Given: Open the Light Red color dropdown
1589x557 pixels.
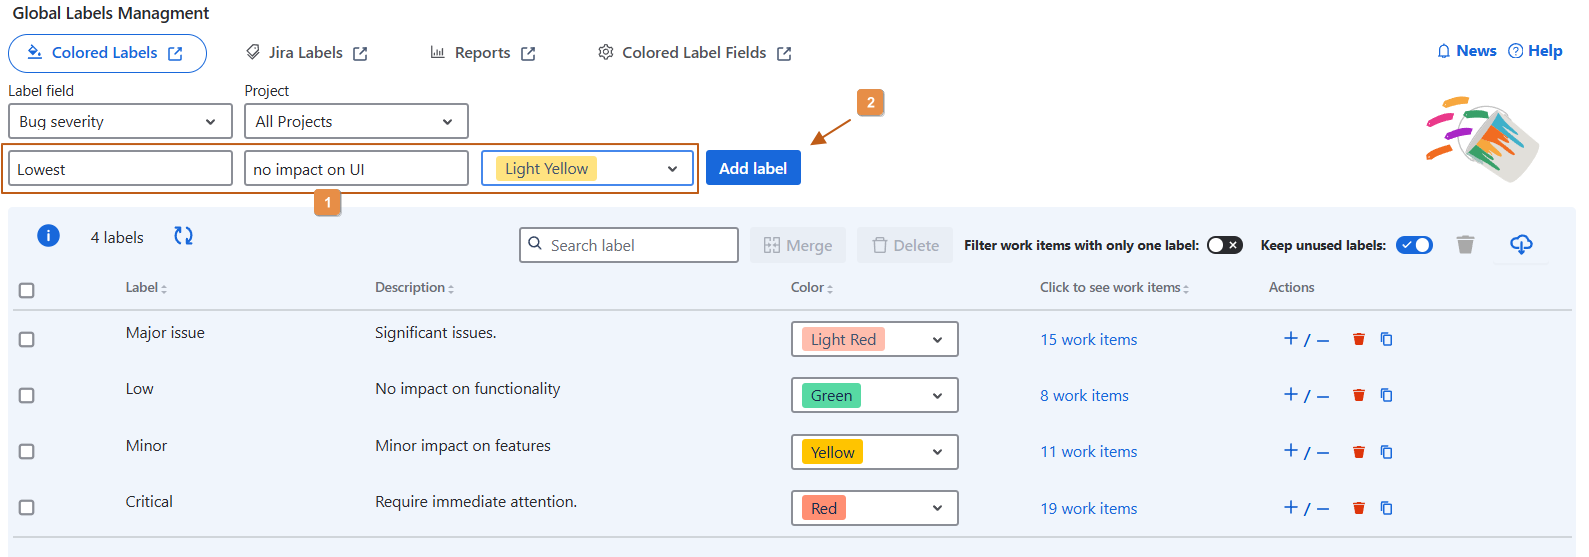Looking at the screenshot, I should click(874, 340).
